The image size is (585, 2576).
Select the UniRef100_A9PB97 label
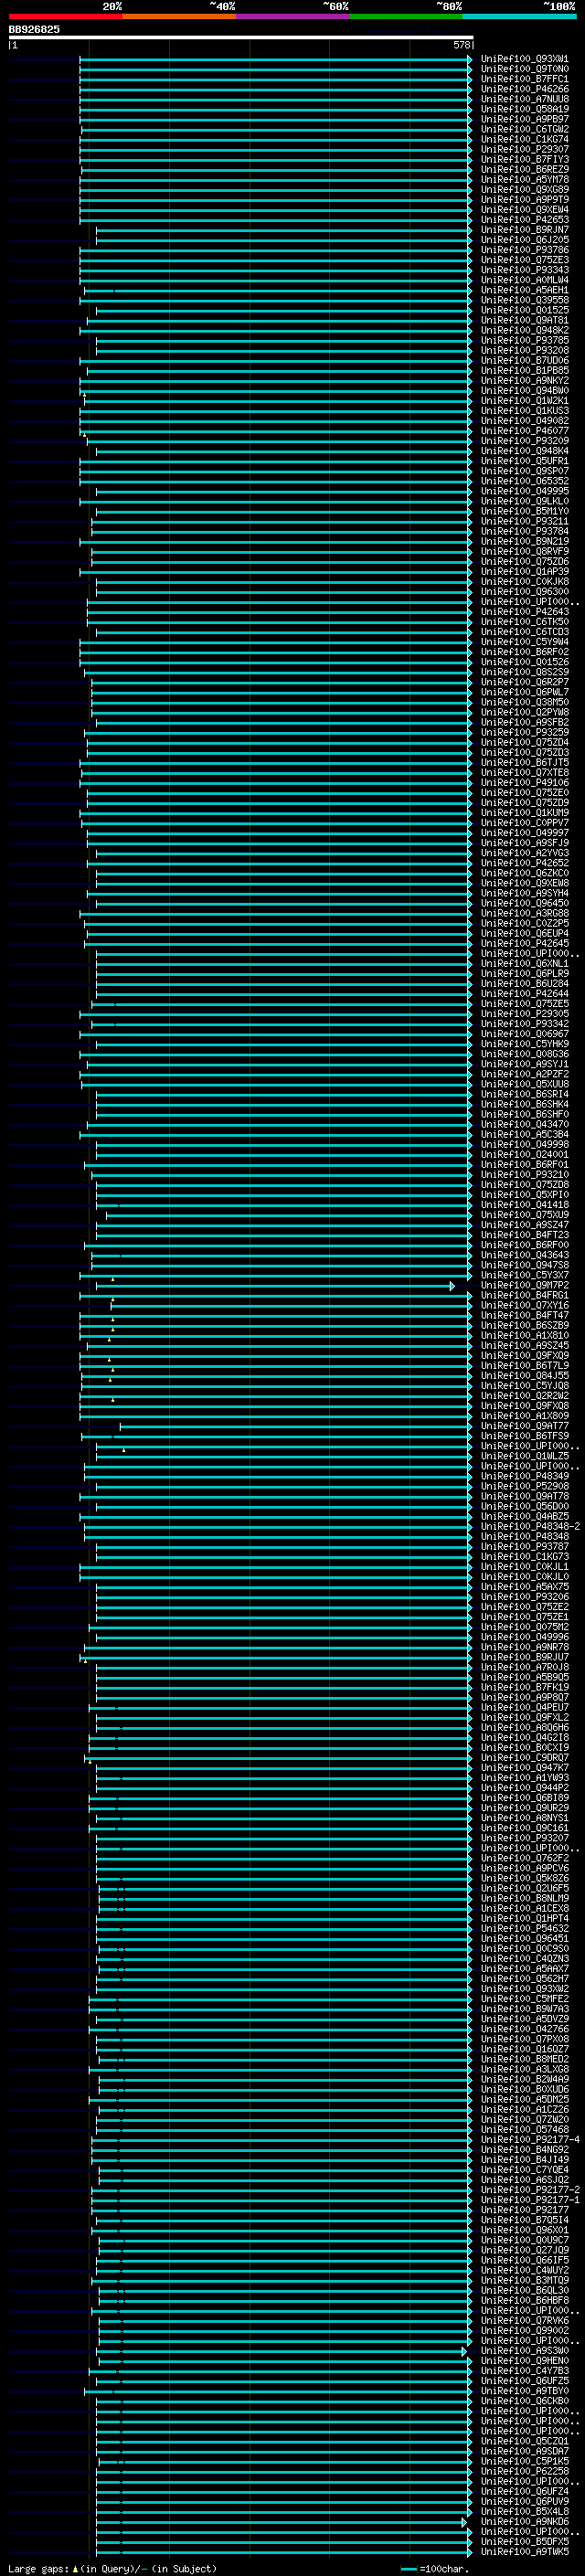tap(525, 119)
